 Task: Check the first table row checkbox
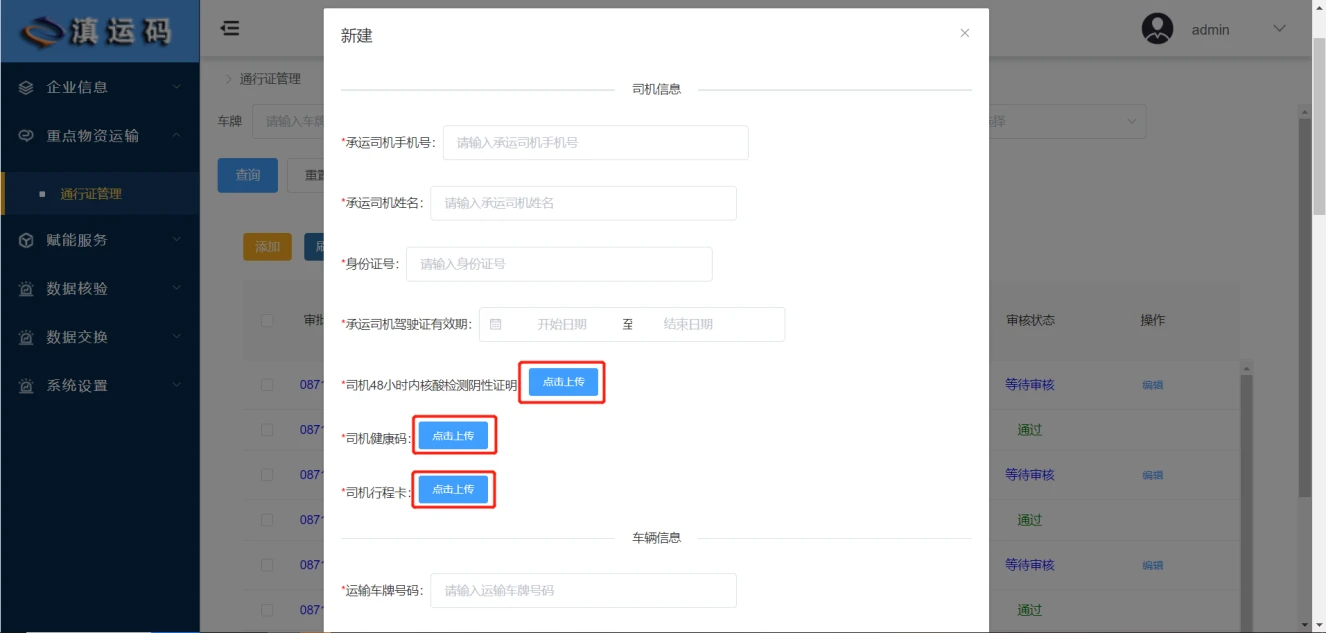267,385
